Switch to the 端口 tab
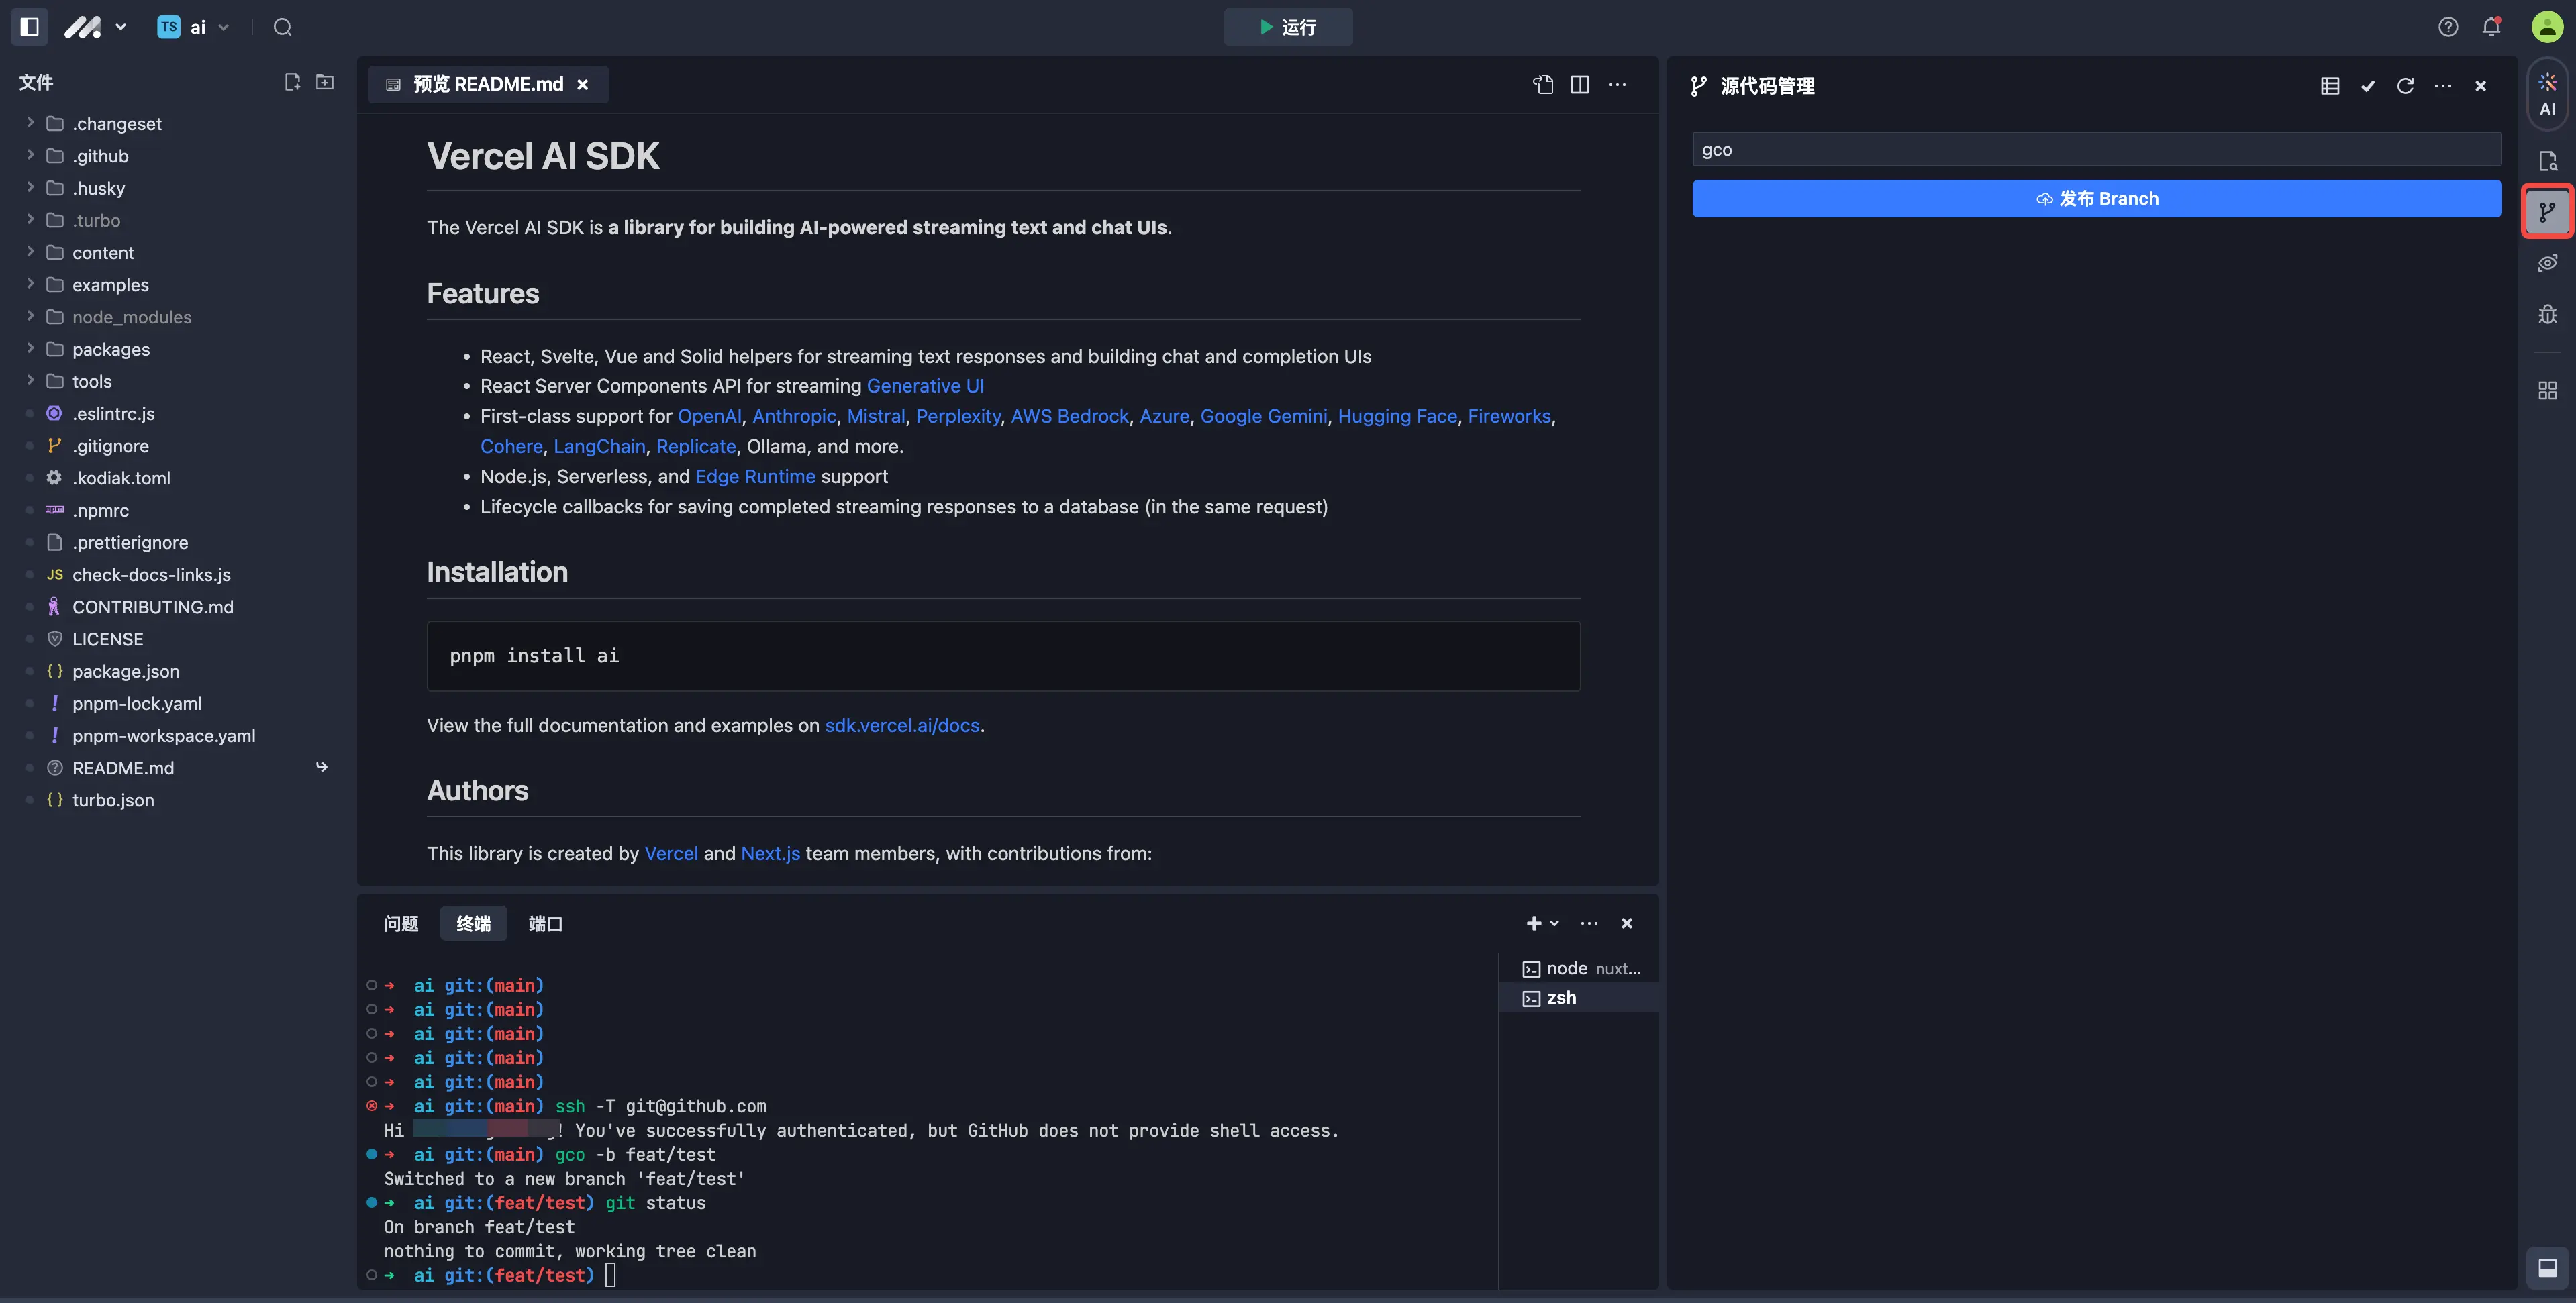2576x1303 pixels. point(545,923)
